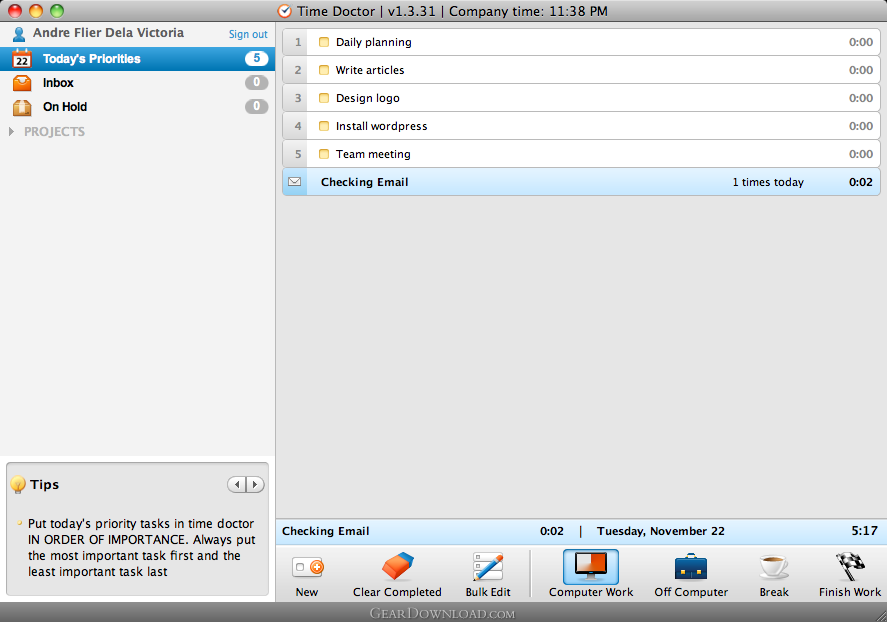Select the Checking Email row label
Image resolution: width=887 pixels, height=622 pixels.
tap(364, 182)
